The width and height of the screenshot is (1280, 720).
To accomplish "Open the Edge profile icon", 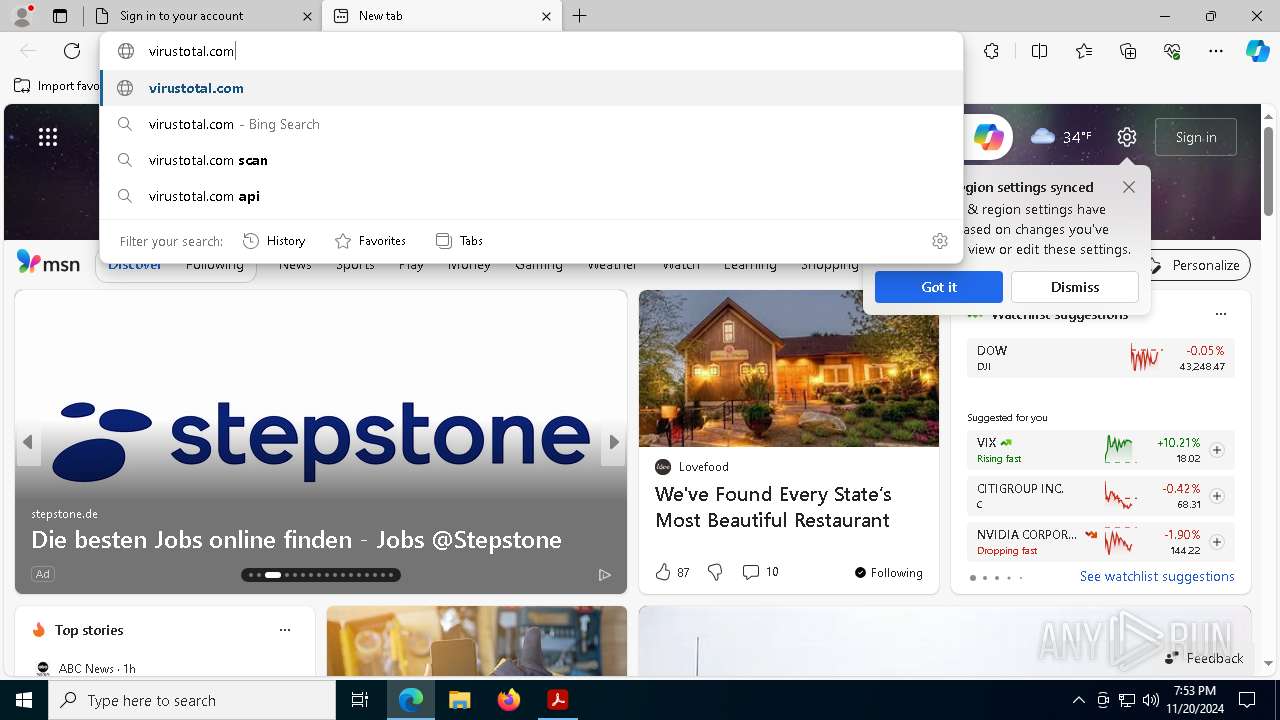I will (x=22, y=16).
